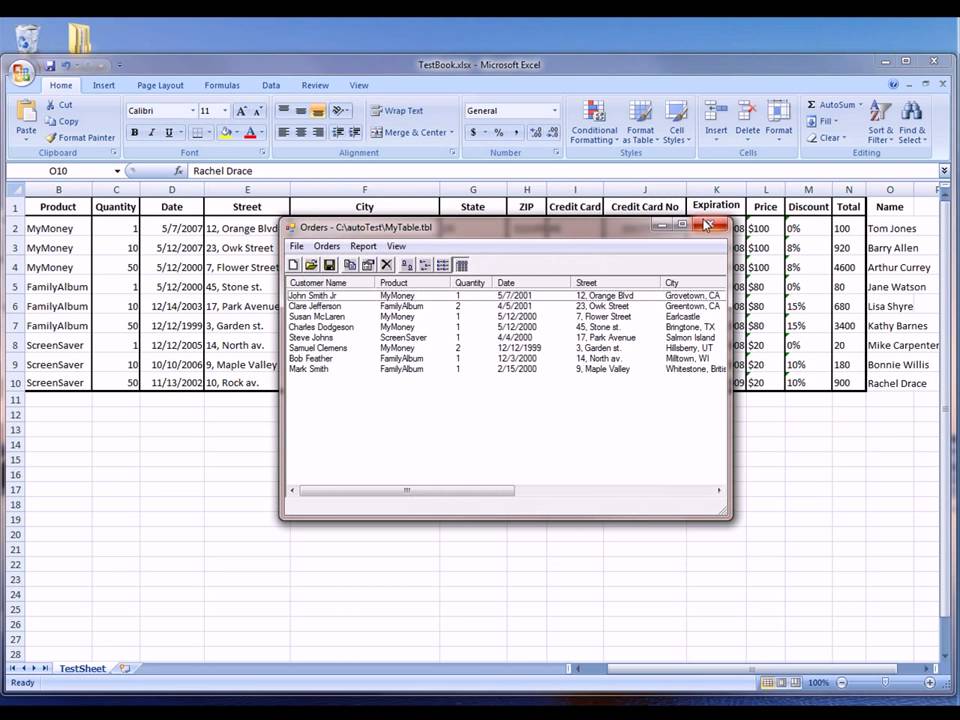Click Orders window horizontal scrollbar thumb
The width and height of the screenshot is (960, 720).
click(407, 490)
